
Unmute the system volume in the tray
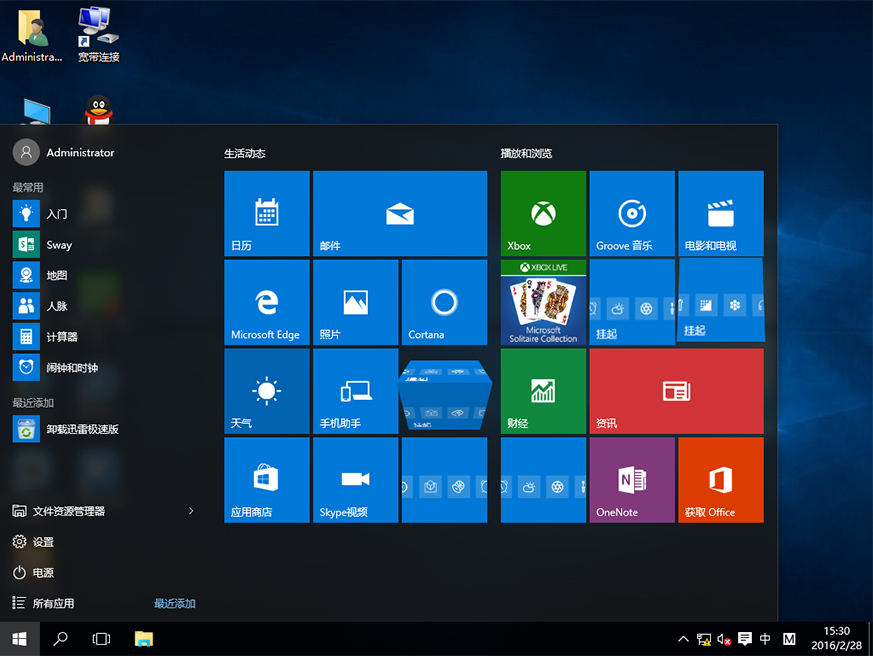pos(722,638)
